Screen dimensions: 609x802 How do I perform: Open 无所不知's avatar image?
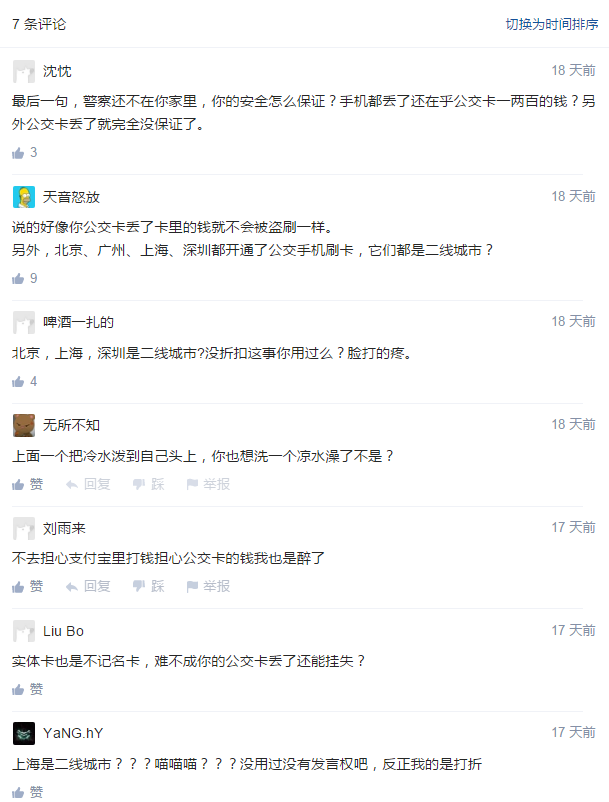(24, 426)
